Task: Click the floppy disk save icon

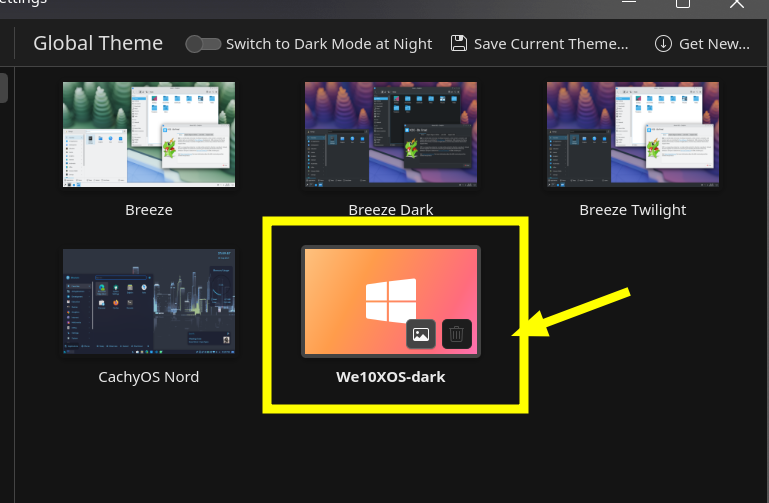Action: pos(459,44)
